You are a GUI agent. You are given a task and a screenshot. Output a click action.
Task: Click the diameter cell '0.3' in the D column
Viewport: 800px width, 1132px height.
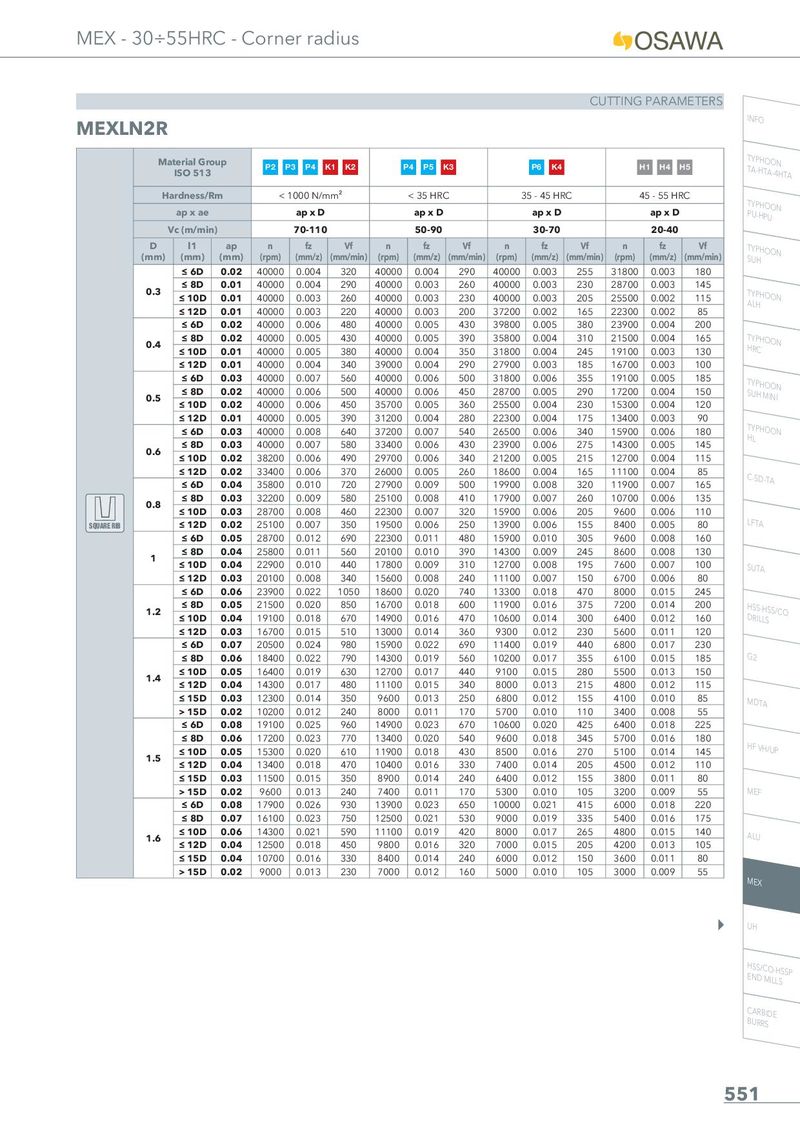153,292
